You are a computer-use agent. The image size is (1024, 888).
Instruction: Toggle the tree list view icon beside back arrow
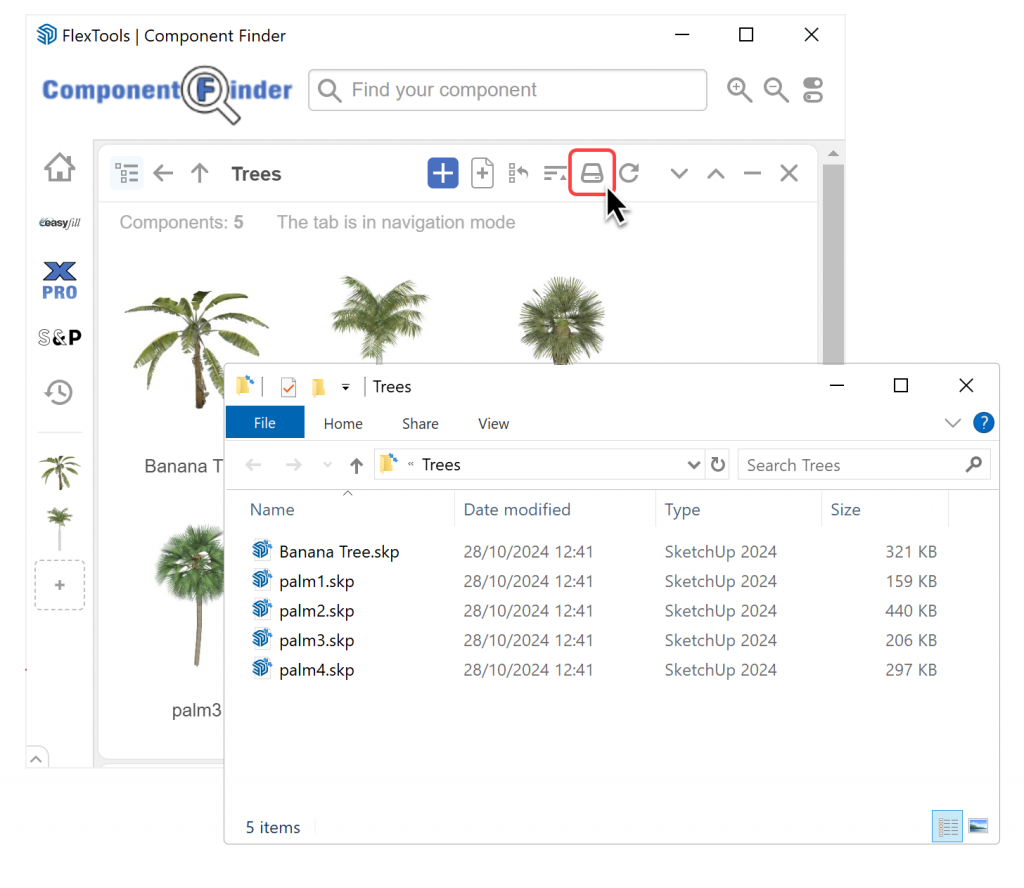(127, 174)
